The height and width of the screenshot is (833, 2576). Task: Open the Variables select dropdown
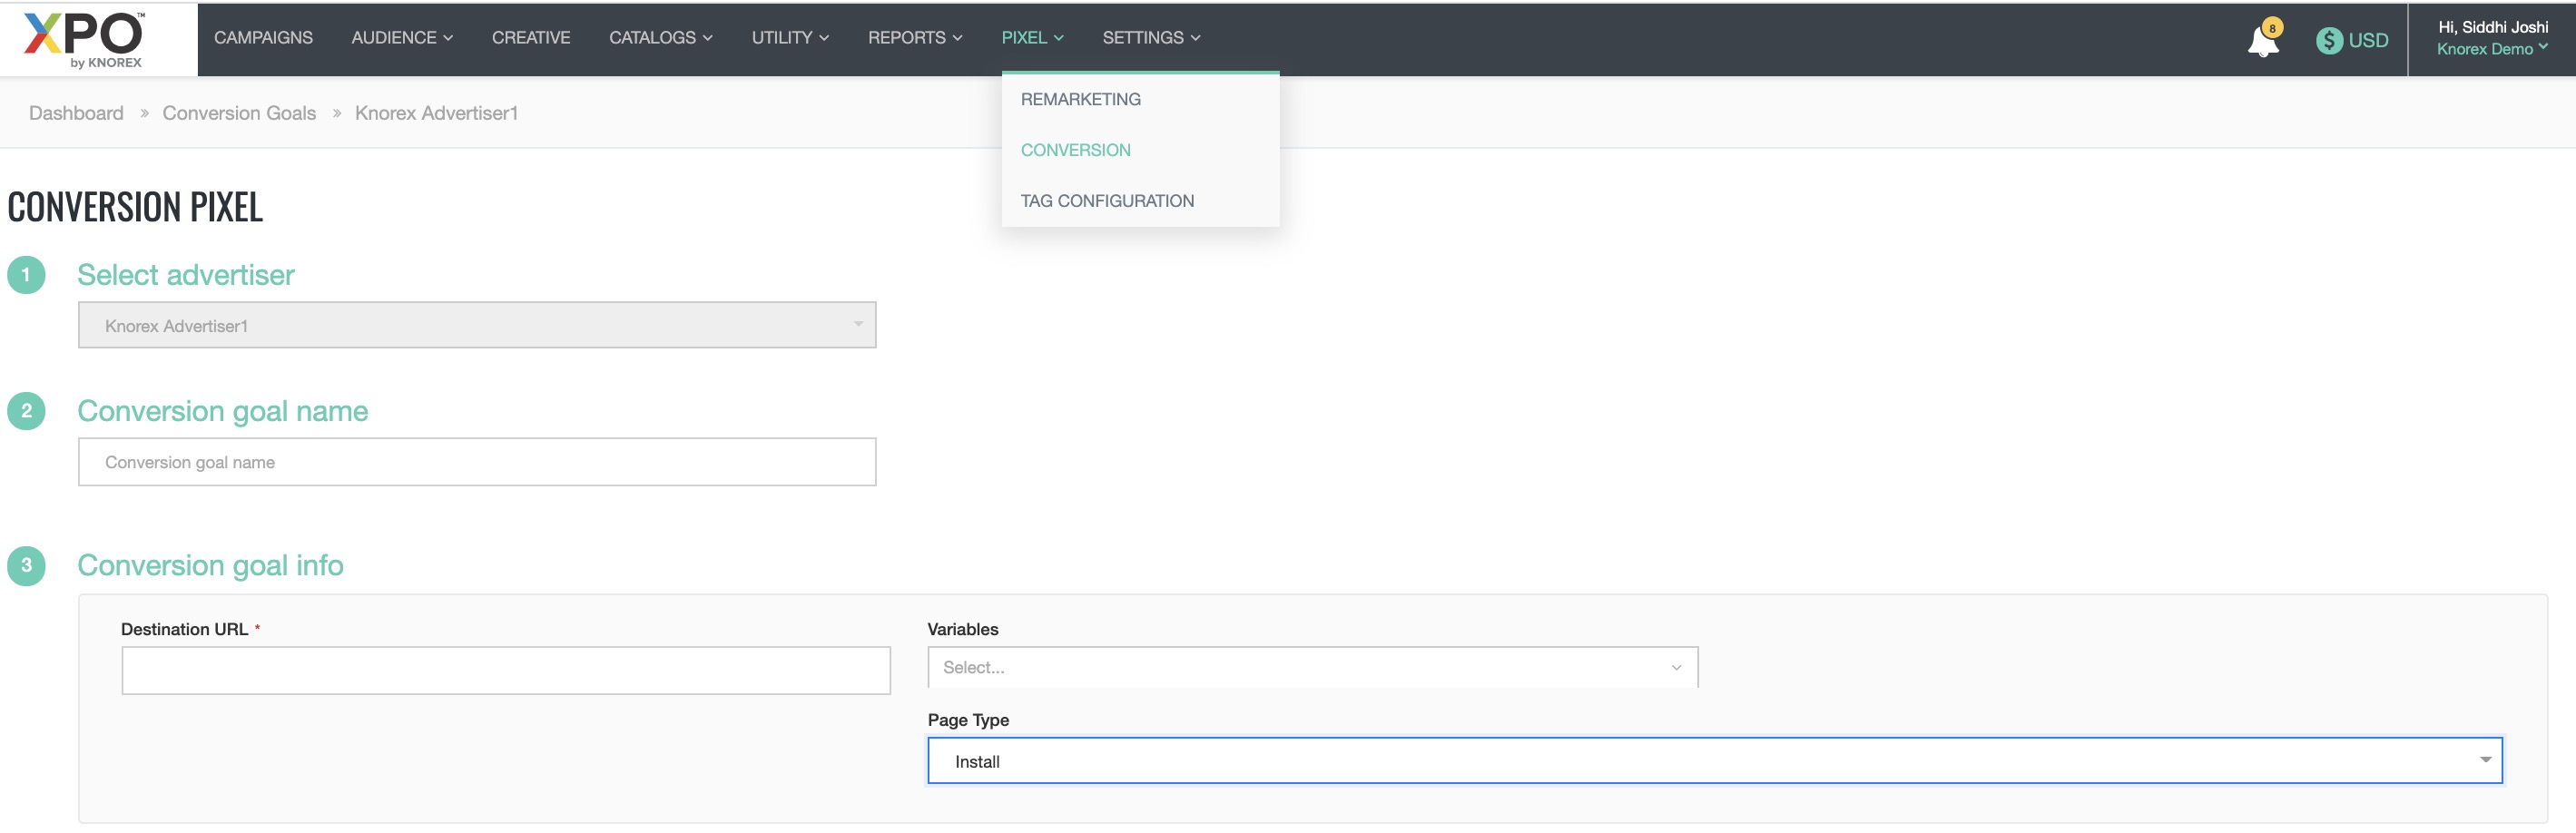[1311, 667]
